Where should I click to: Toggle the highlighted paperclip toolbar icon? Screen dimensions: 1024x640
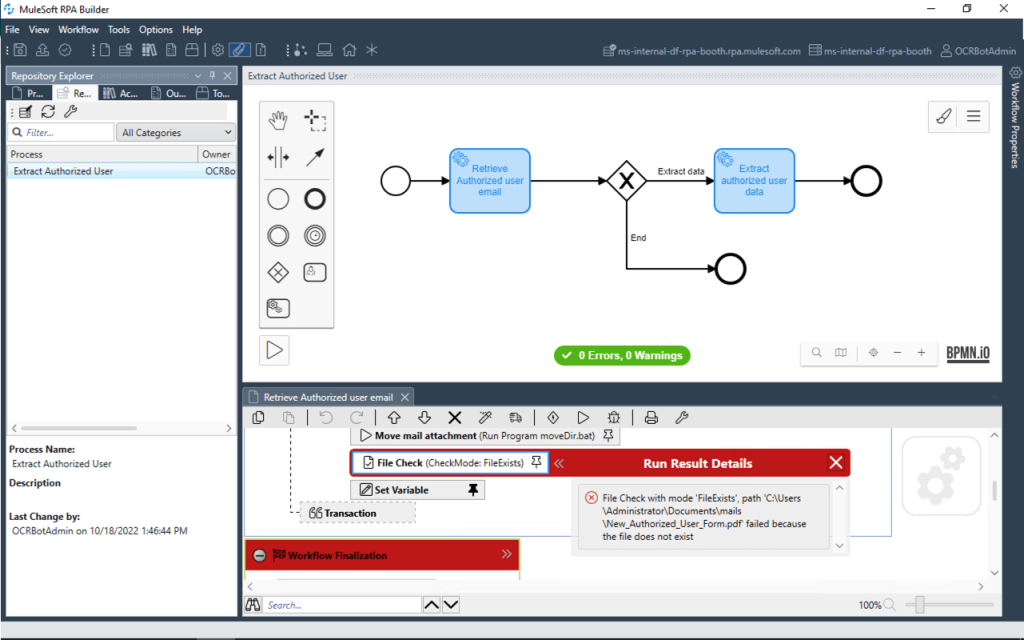tap(239, 50)
